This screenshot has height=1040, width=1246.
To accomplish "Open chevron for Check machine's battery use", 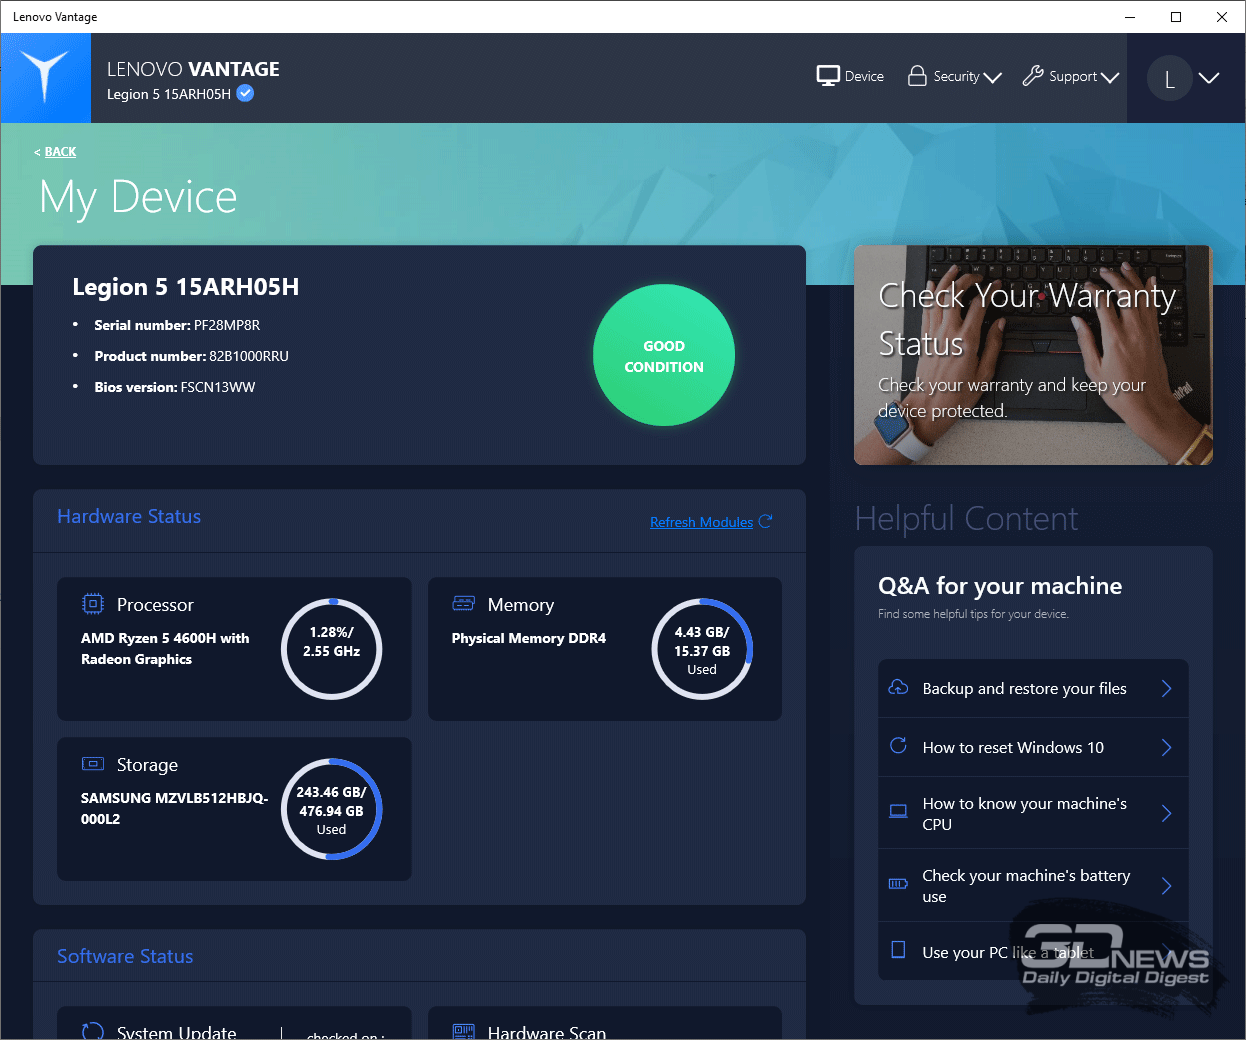I will tap(1166, 885).
